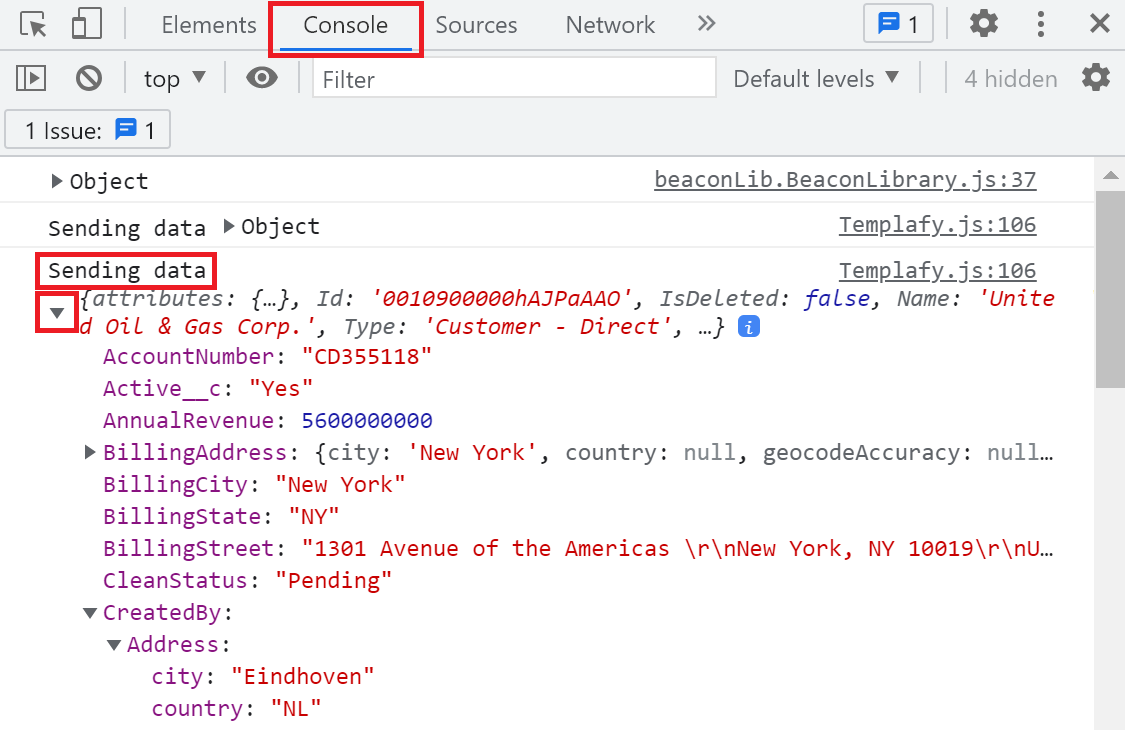The height and width of the screenshot is (730, 1125).
Task: Focus the Filter input field
Action: (514, 78)
